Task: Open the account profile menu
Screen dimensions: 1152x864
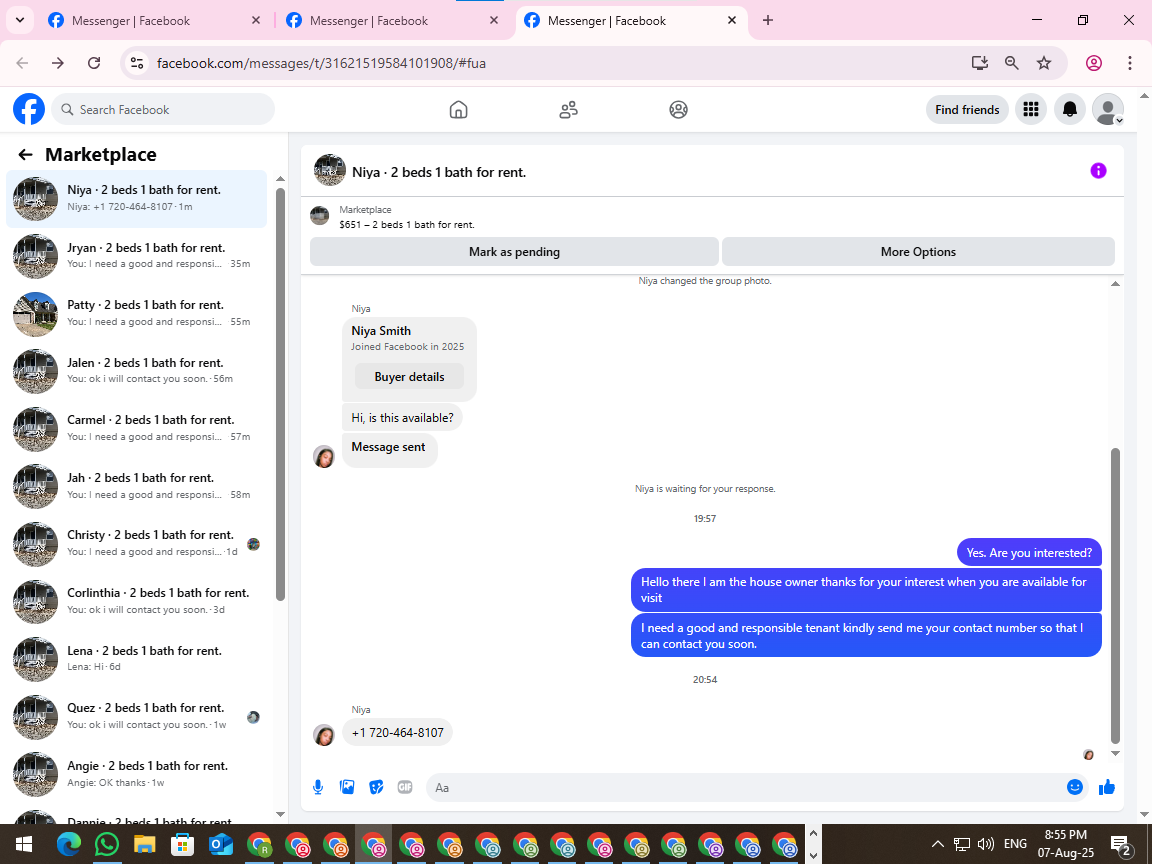Action: pyautogui.click(x=1108, y=109)
